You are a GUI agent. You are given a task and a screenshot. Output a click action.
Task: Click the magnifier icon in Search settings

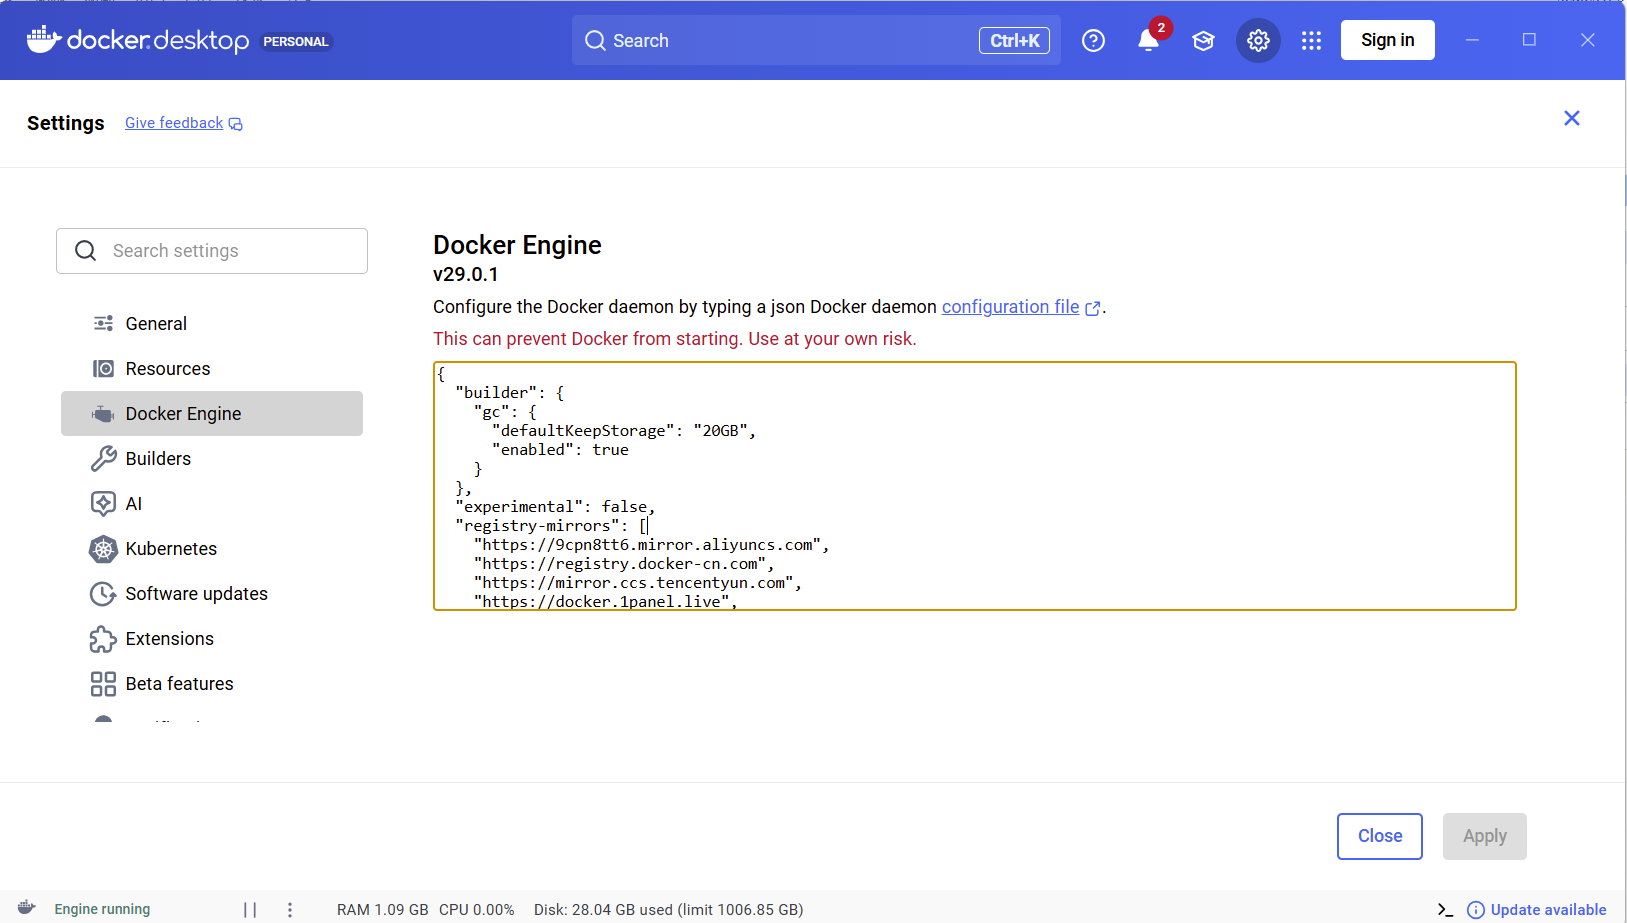(x=86, y=251)
